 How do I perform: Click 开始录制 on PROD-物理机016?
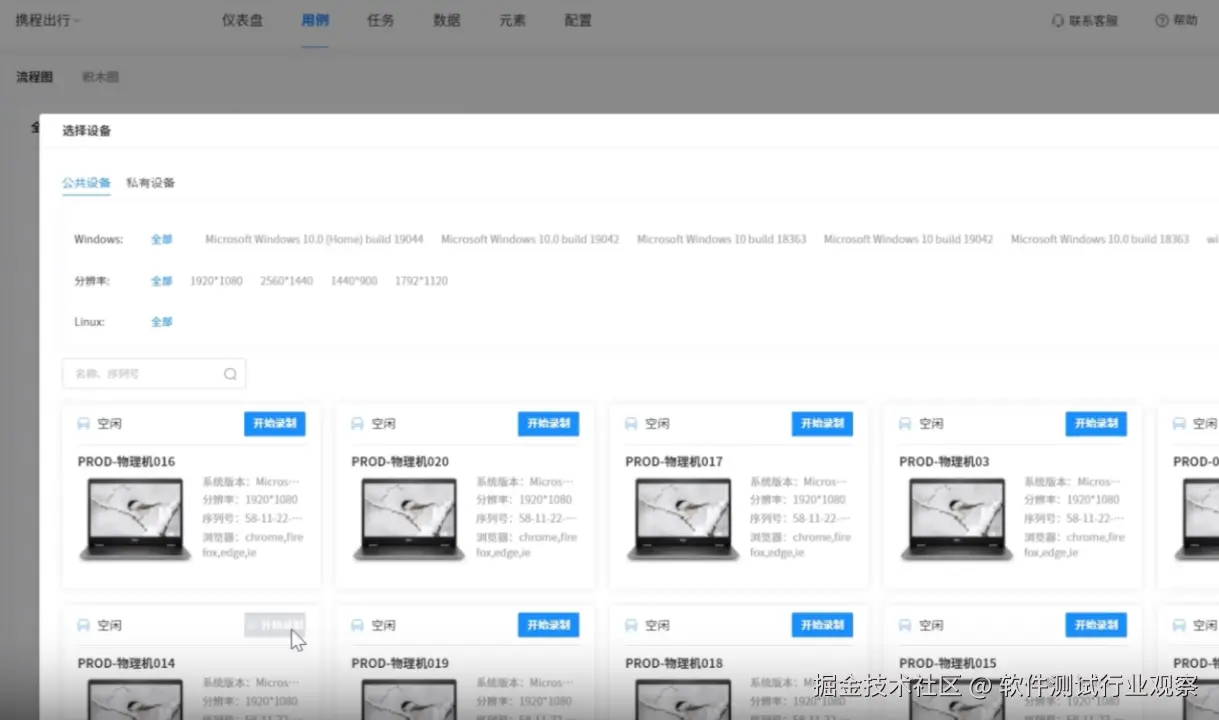coord(275,424)
